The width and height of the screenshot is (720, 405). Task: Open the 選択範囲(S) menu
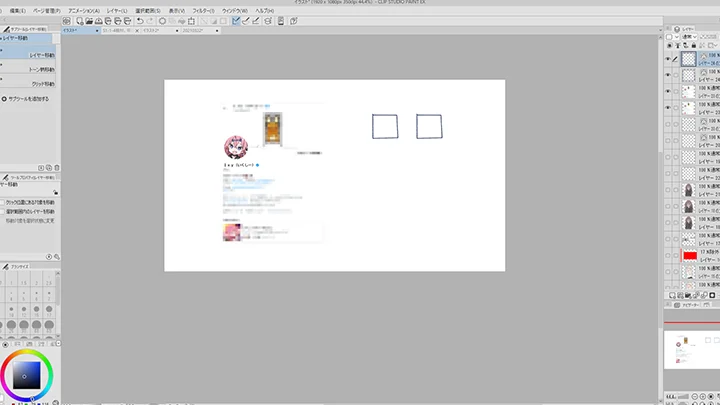point(148,11)
